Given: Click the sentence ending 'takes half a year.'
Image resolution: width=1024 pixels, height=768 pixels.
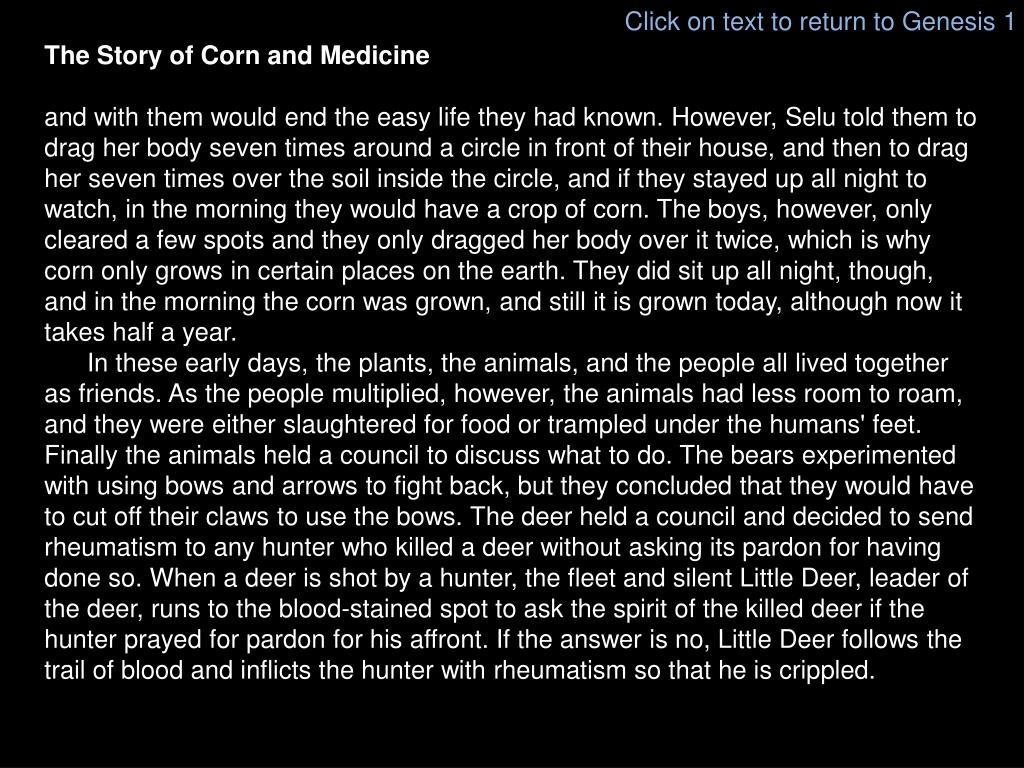Looking at the screenshot, I should pyautogui.click(x=140, y=333).
